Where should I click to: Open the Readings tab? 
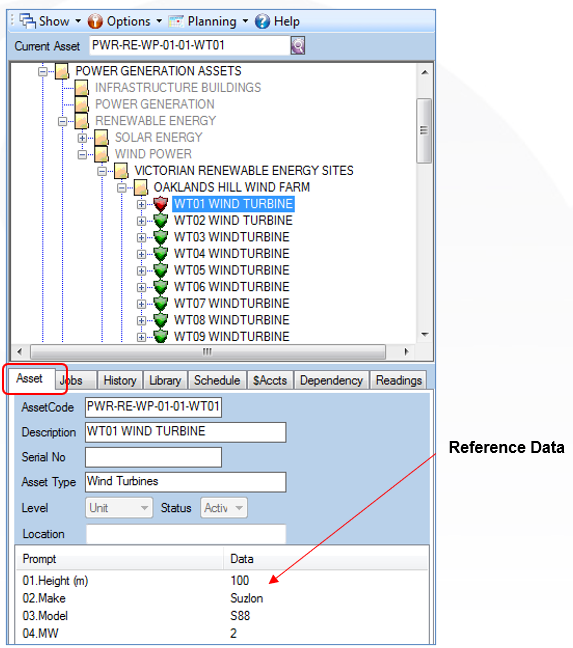(x=399, y=380)
